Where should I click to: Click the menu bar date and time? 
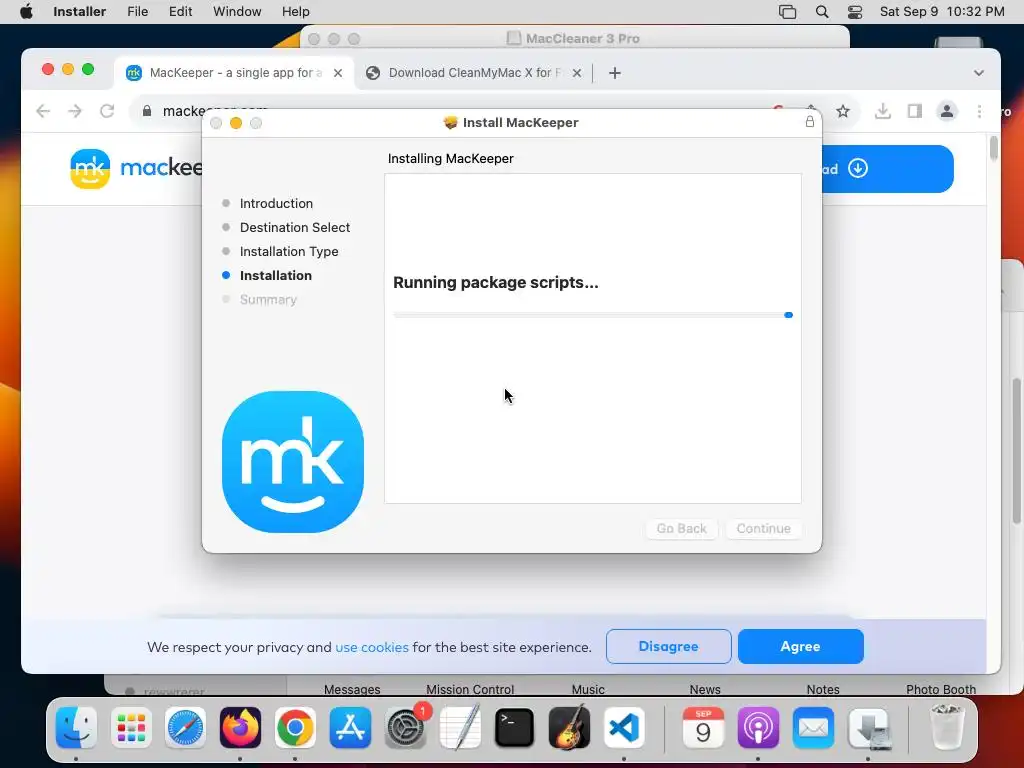coord(942,12)
